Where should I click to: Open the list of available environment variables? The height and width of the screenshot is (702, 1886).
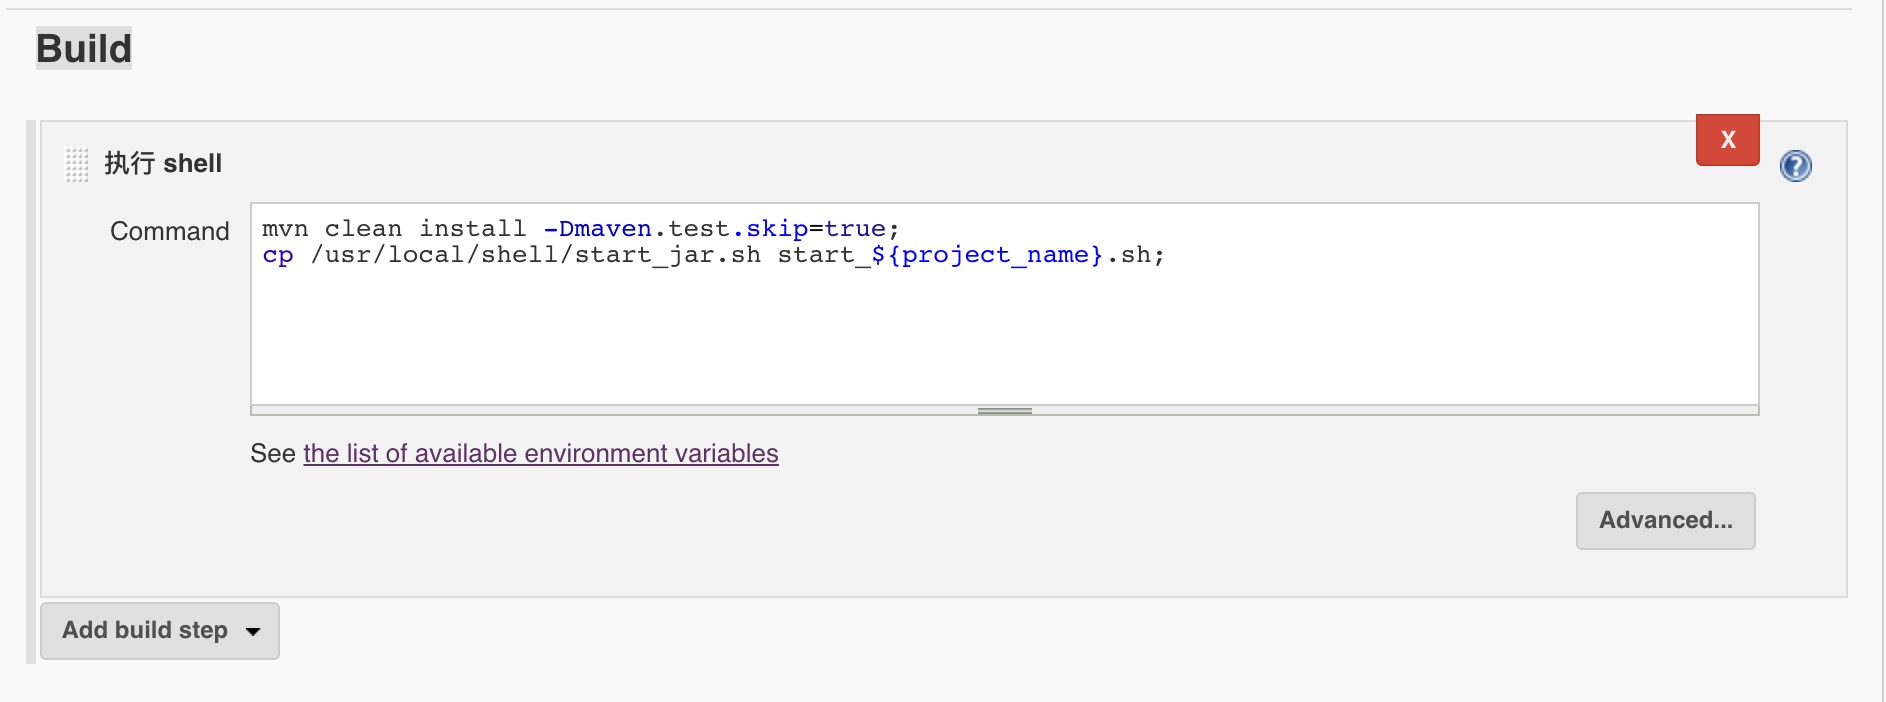pos(541,454)
